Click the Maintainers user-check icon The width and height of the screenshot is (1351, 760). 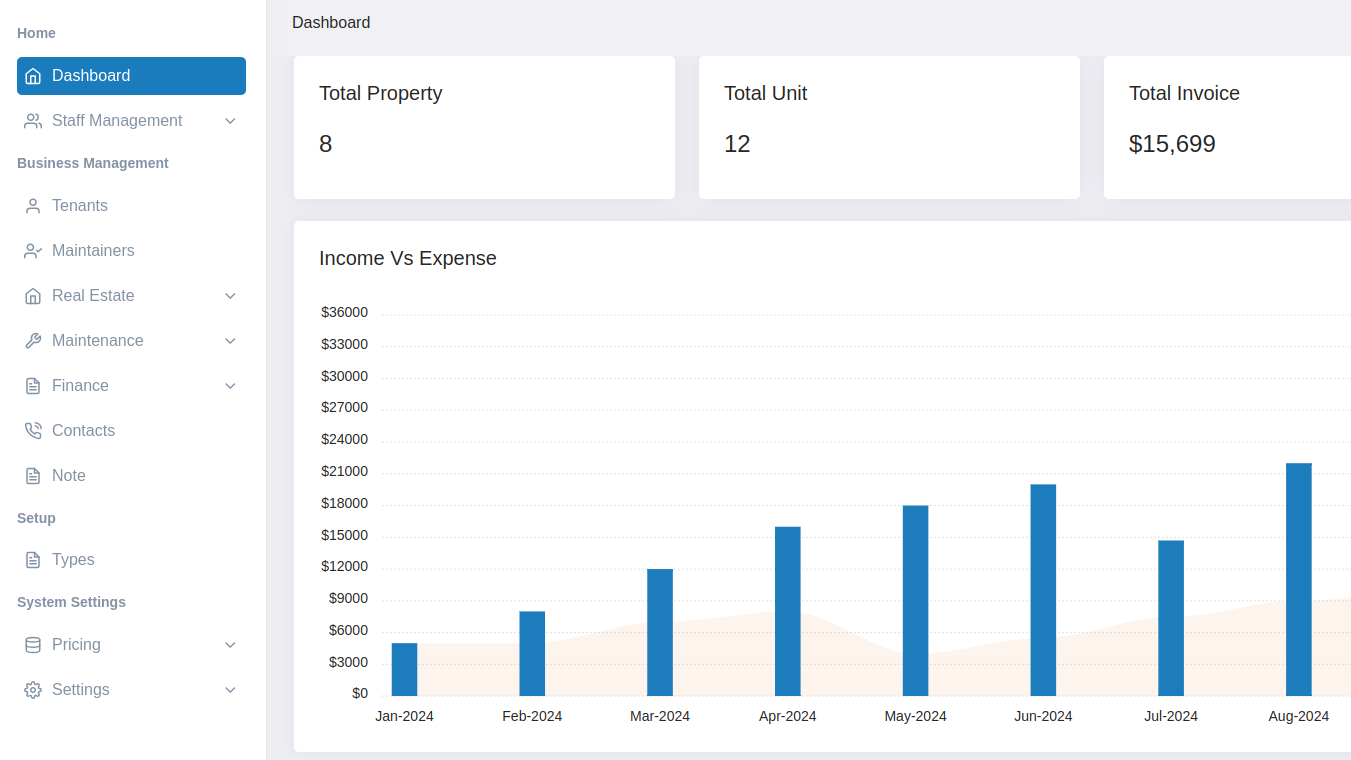coord(33,251)
